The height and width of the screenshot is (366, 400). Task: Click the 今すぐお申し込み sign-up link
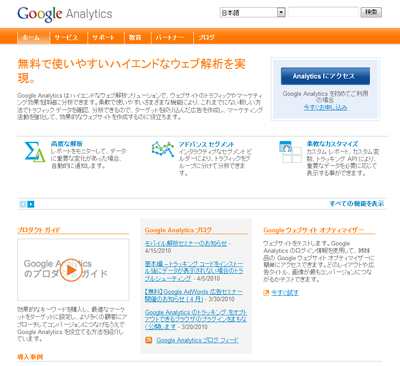click(x=325, y=108)
